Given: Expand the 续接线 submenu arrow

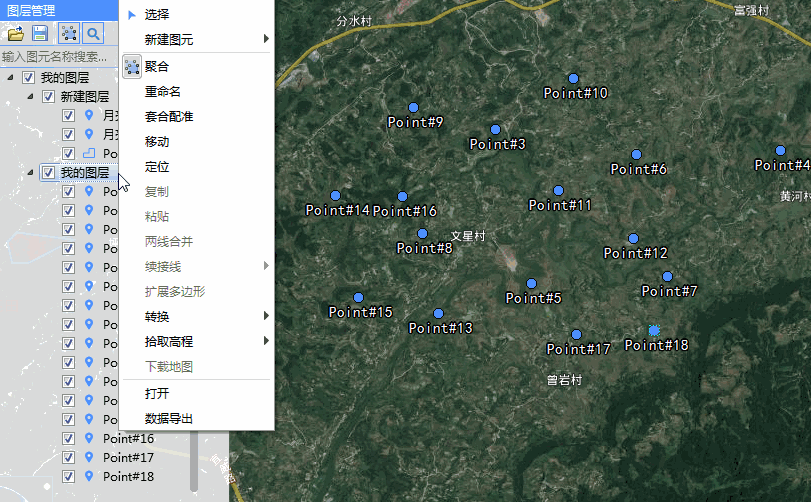Looking at the screenshot, I should pyautogui.click(x=266, y=266).
